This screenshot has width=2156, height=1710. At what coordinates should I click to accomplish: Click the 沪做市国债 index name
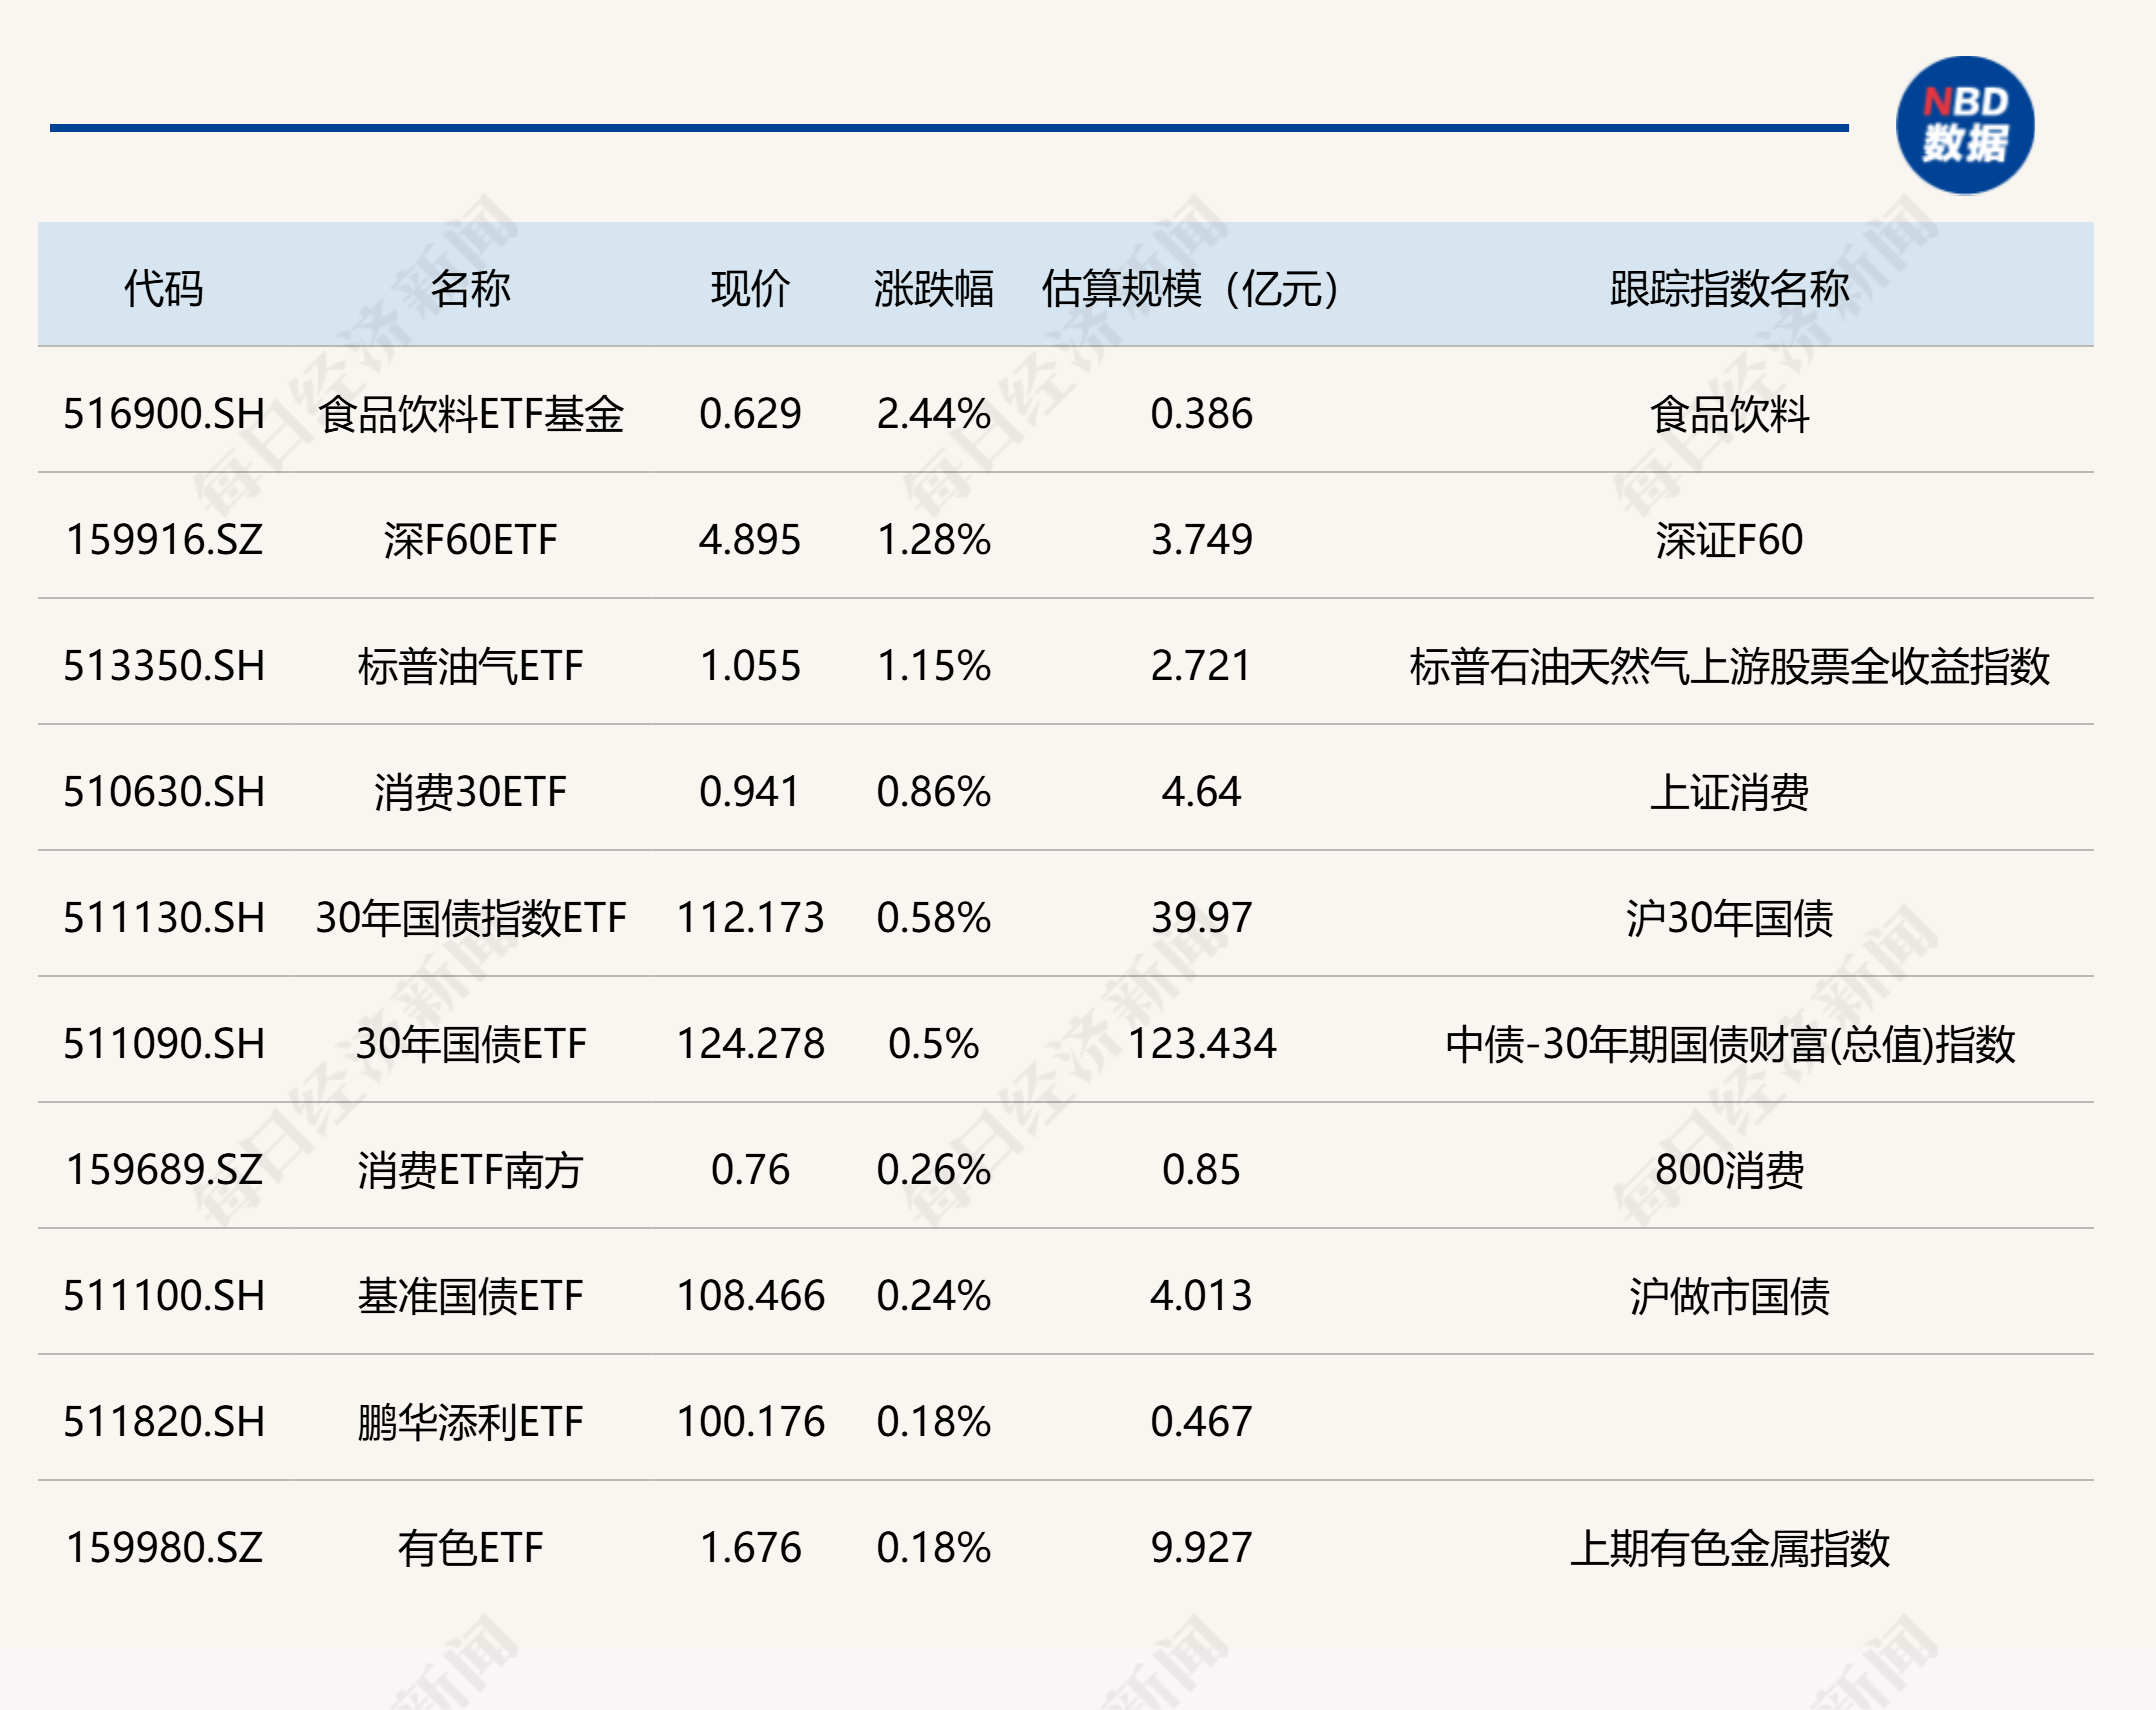(x=1729, y=1296)
